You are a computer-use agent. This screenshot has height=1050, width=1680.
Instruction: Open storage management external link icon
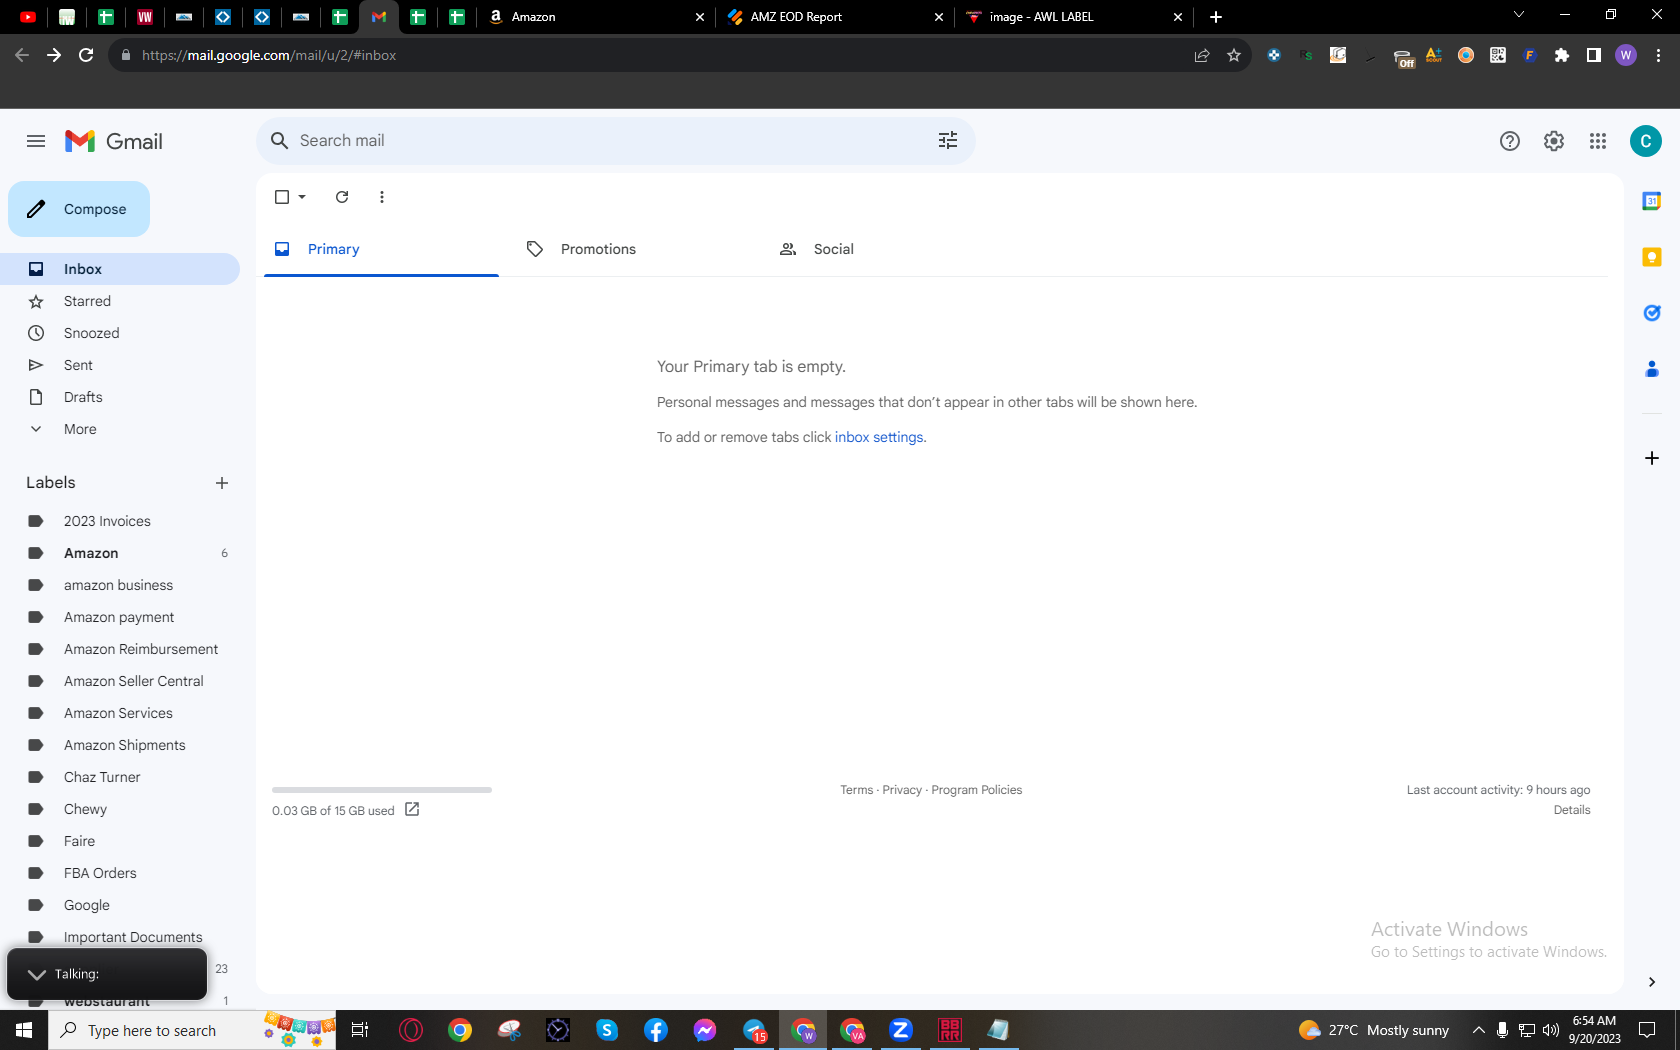click(x=412, y=809)
